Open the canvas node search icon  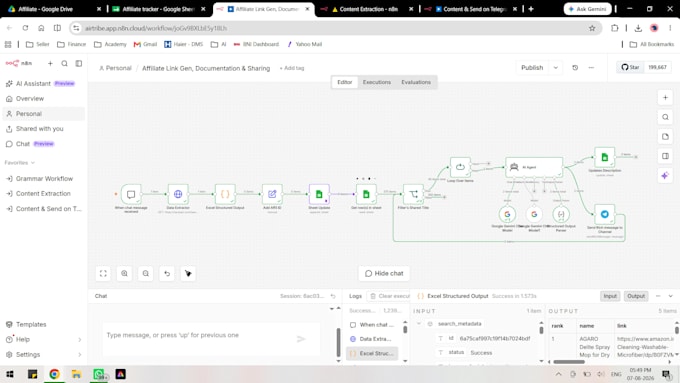tap(665, 117)
